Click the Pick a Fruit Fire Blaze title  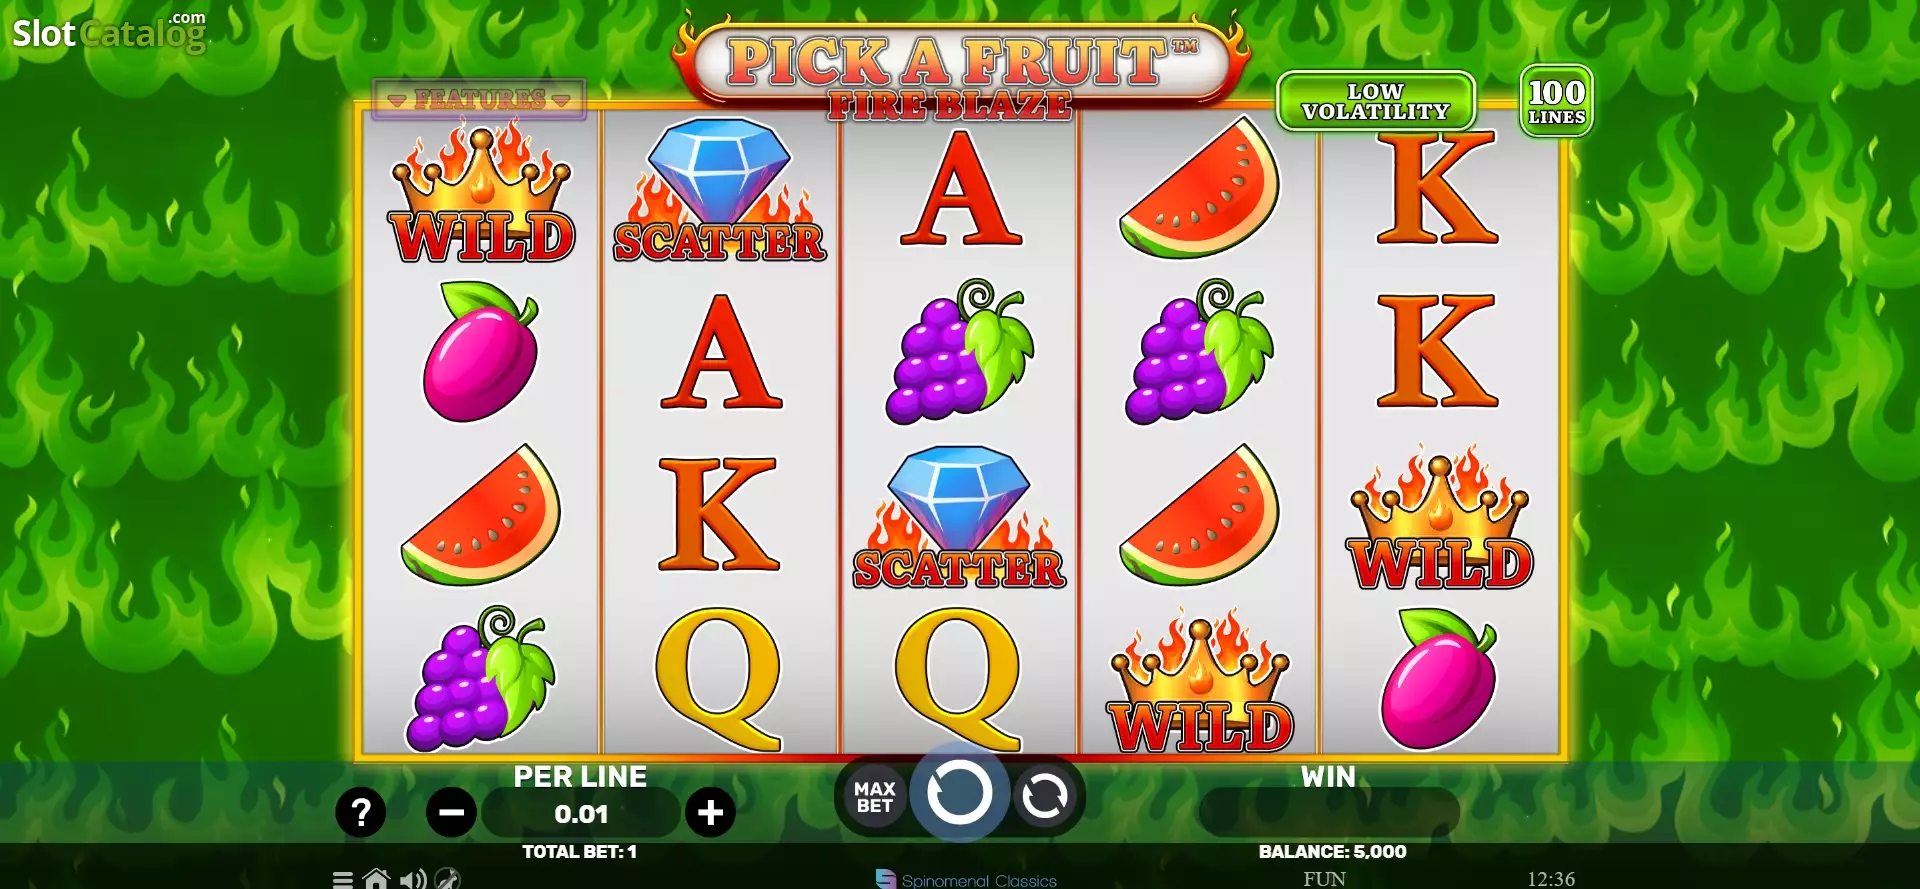pyautogui.click(x=959, y=74)
